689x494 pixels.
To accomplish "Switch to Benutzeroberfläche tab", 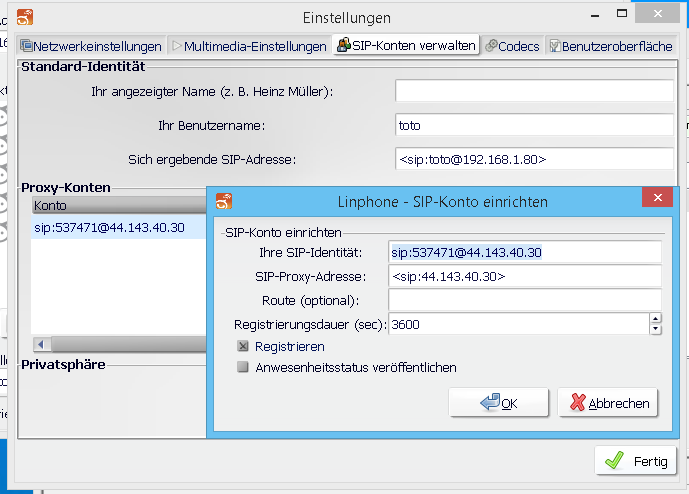I will pyautogui.click(x=611, y=46).
